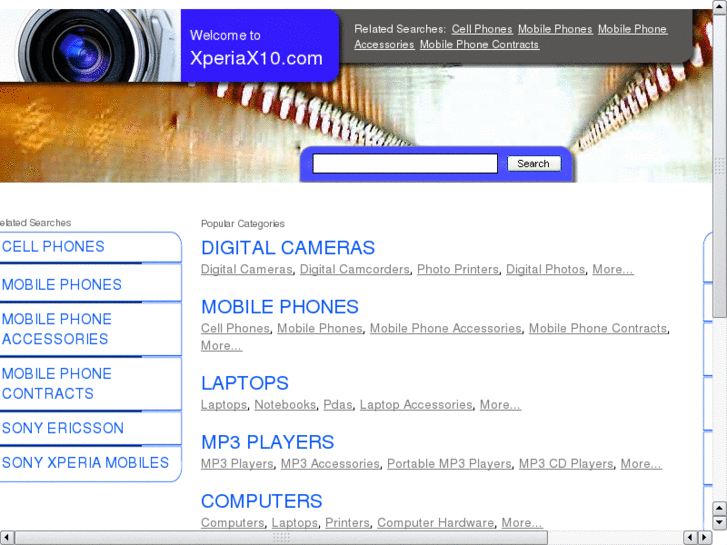727x545 pixels.
Task: Click More... in the MP3 Players row
Action: [x=641, y=464]
